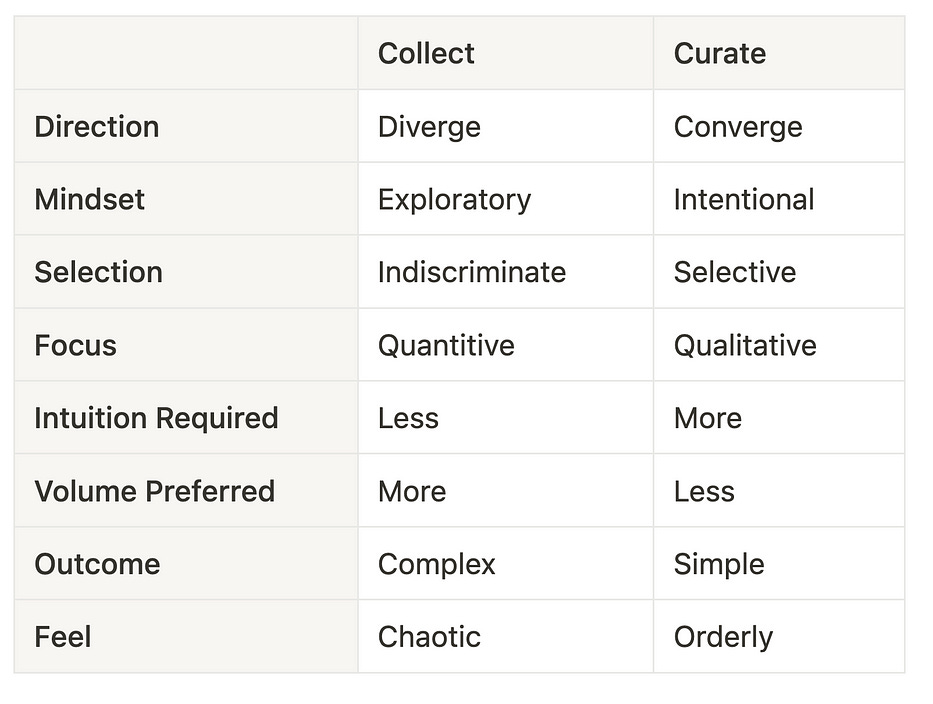Click the Chaotic cell

(x=505, y=636)
